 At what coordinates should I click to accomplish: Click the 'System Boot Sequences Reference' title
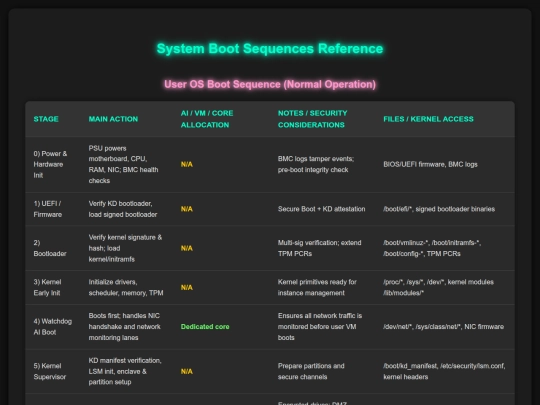pos(270,49)
